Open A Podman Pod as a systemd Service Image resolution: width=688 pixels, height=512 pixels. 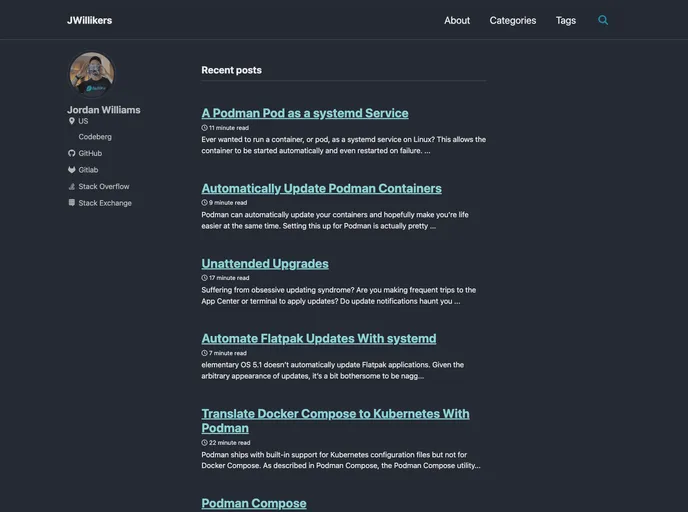coord(305,113)
